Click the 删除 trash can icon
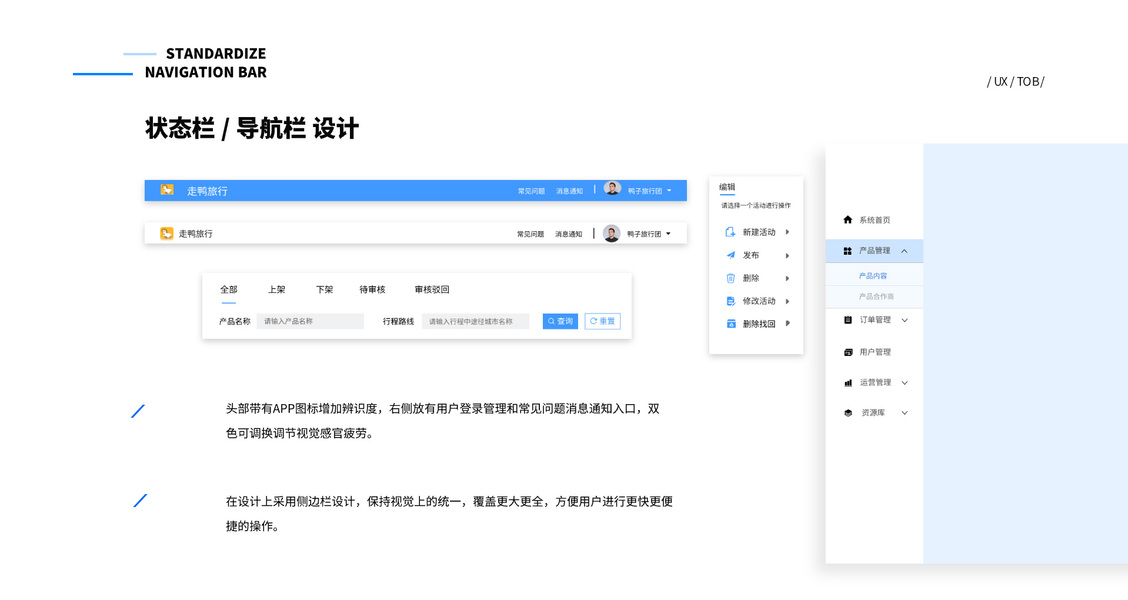The image size is (1128, 600). (x=730, y=278)
